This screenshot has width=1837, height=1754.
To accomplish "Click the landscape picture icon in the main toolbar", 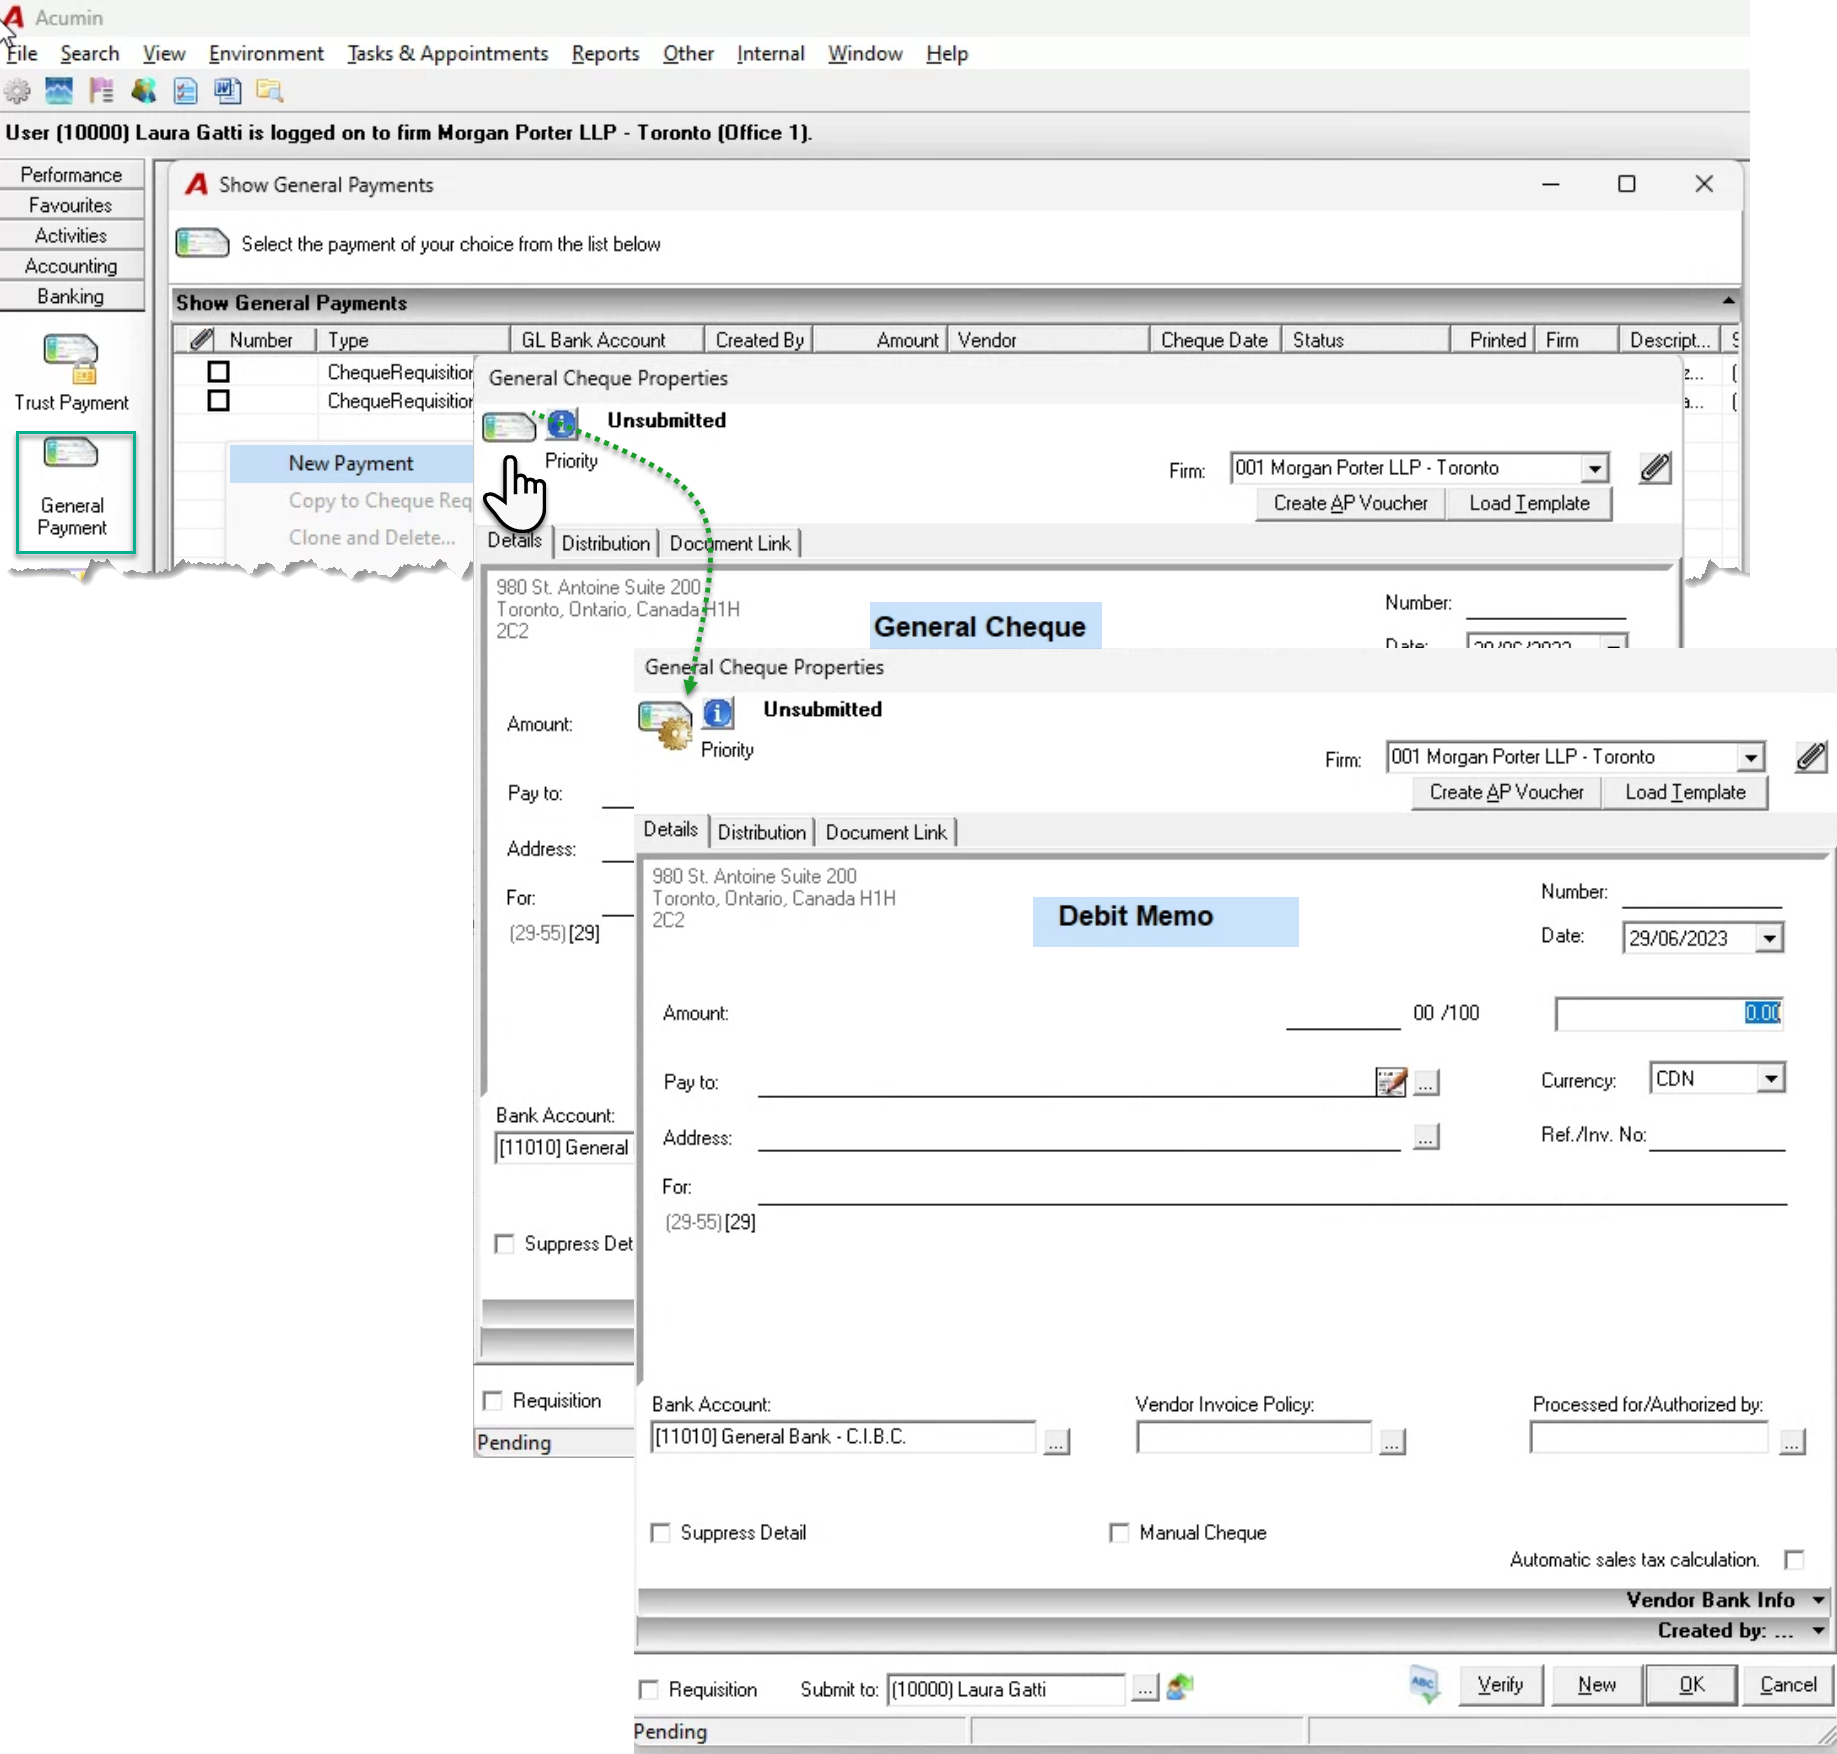I will tap(59, 92).
